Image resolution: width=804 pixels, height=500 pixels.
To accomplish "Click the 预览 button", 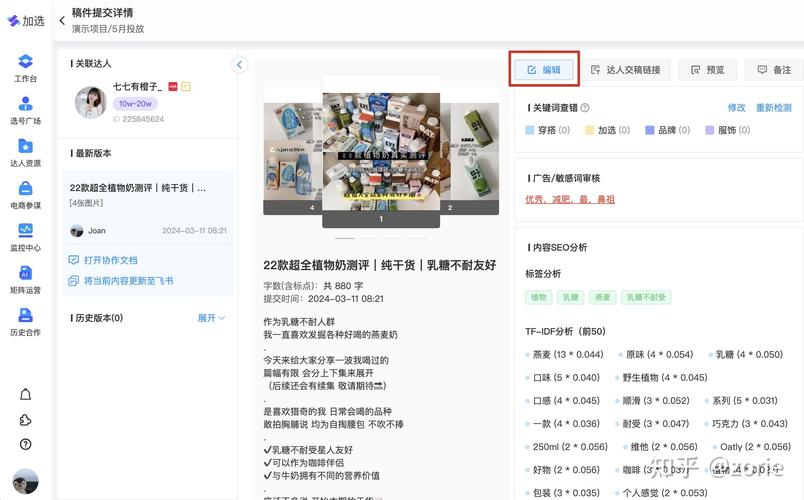I will (708, 70).
